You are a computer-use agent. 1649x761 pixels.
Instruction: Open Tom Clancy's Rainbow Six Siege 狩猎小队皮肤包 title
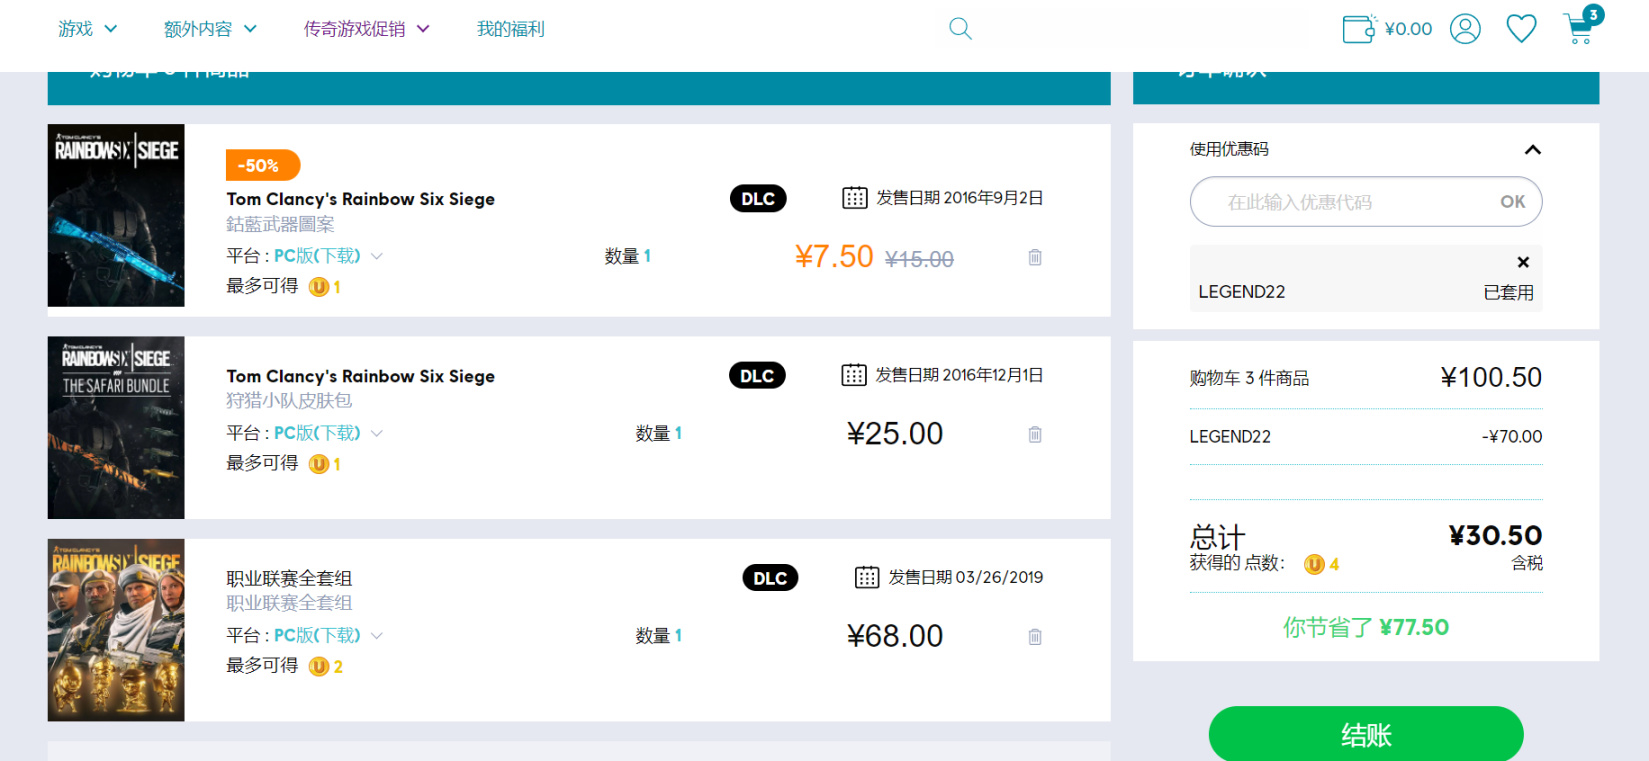tap(360, 376)
